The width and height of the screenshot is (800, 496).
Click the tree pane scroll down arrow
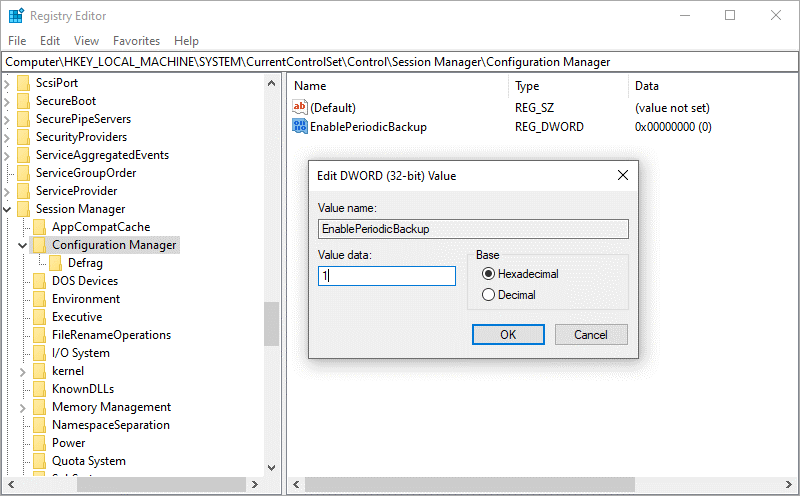[271, 467]
